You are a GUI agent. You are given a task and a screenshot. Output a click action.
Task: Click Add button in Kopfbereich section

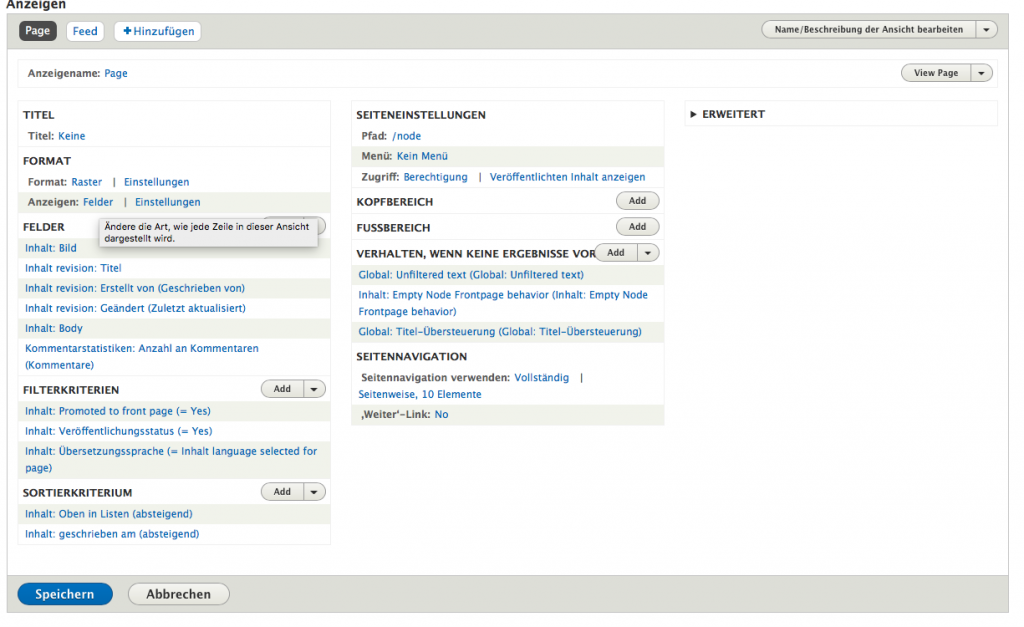tap(637, 201)
